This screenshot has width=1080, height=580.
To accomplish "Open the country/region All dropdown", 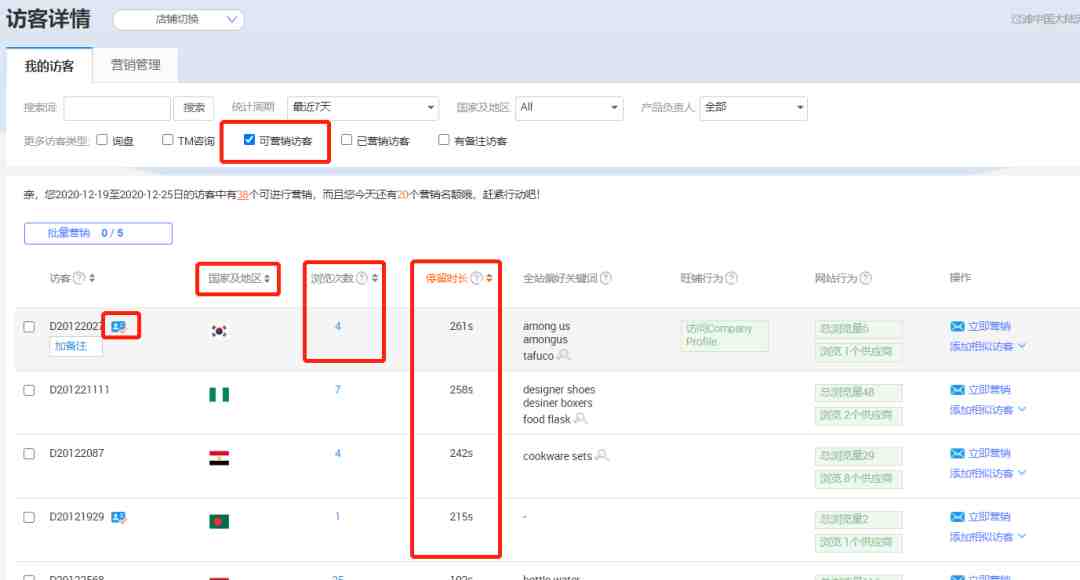I will [569, 107].
